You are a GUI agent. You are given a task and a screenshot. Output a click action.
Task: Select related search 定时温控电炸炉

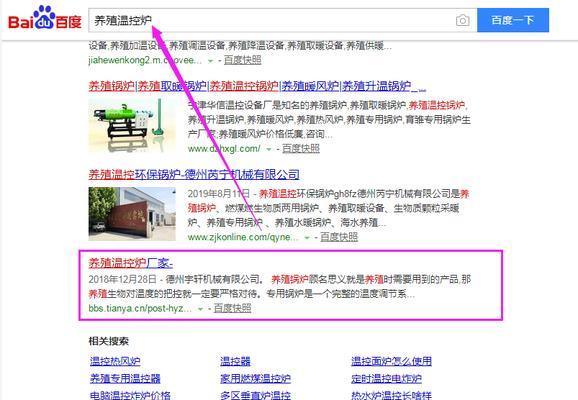click(x=386, y=379)
